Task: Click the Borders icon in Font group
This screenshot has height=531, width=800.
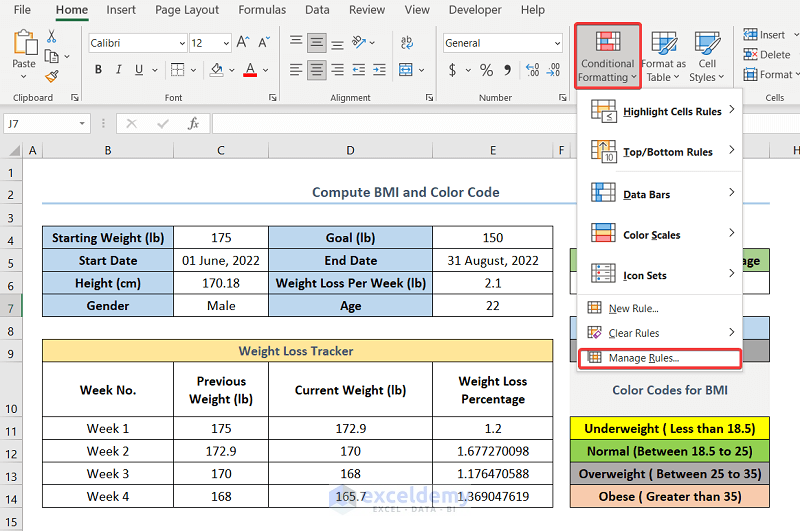Action: (177, 70)
